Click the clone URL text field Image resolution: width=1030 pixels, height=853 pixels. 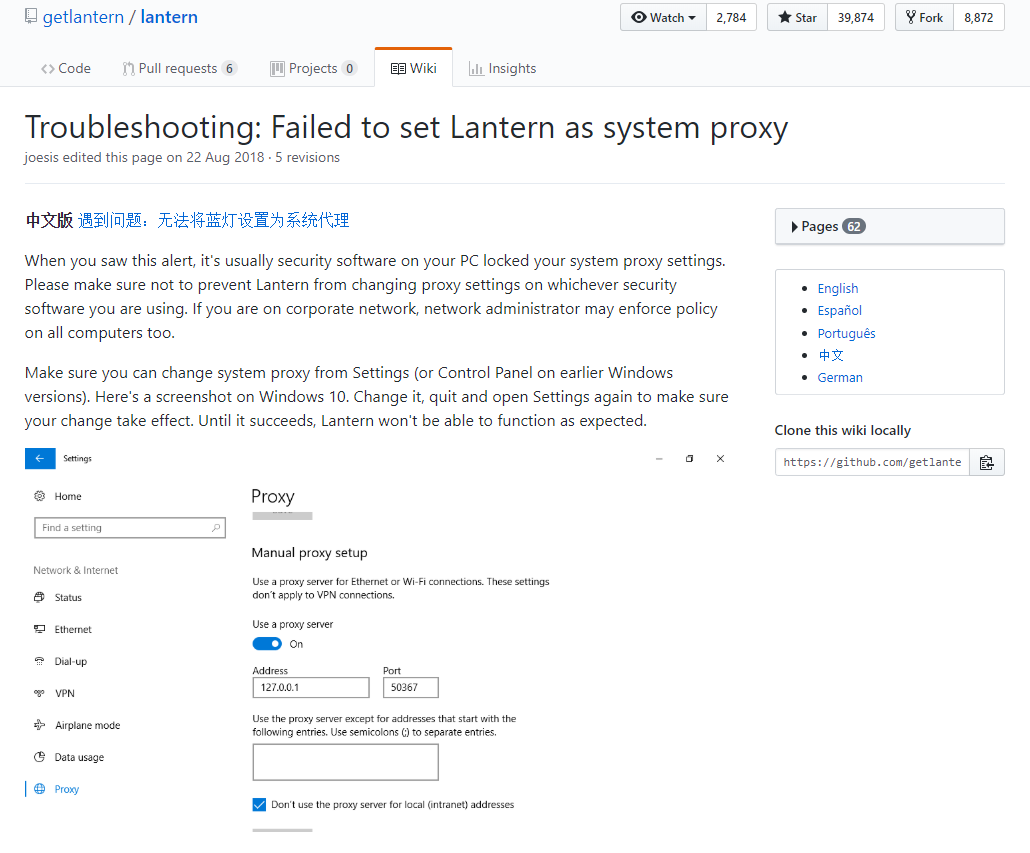tap(872, 462)
